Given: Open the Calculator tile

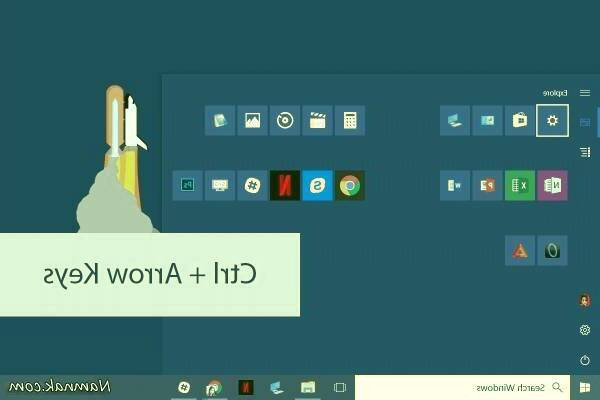Looking at the screenshot, I should point(349,121).
